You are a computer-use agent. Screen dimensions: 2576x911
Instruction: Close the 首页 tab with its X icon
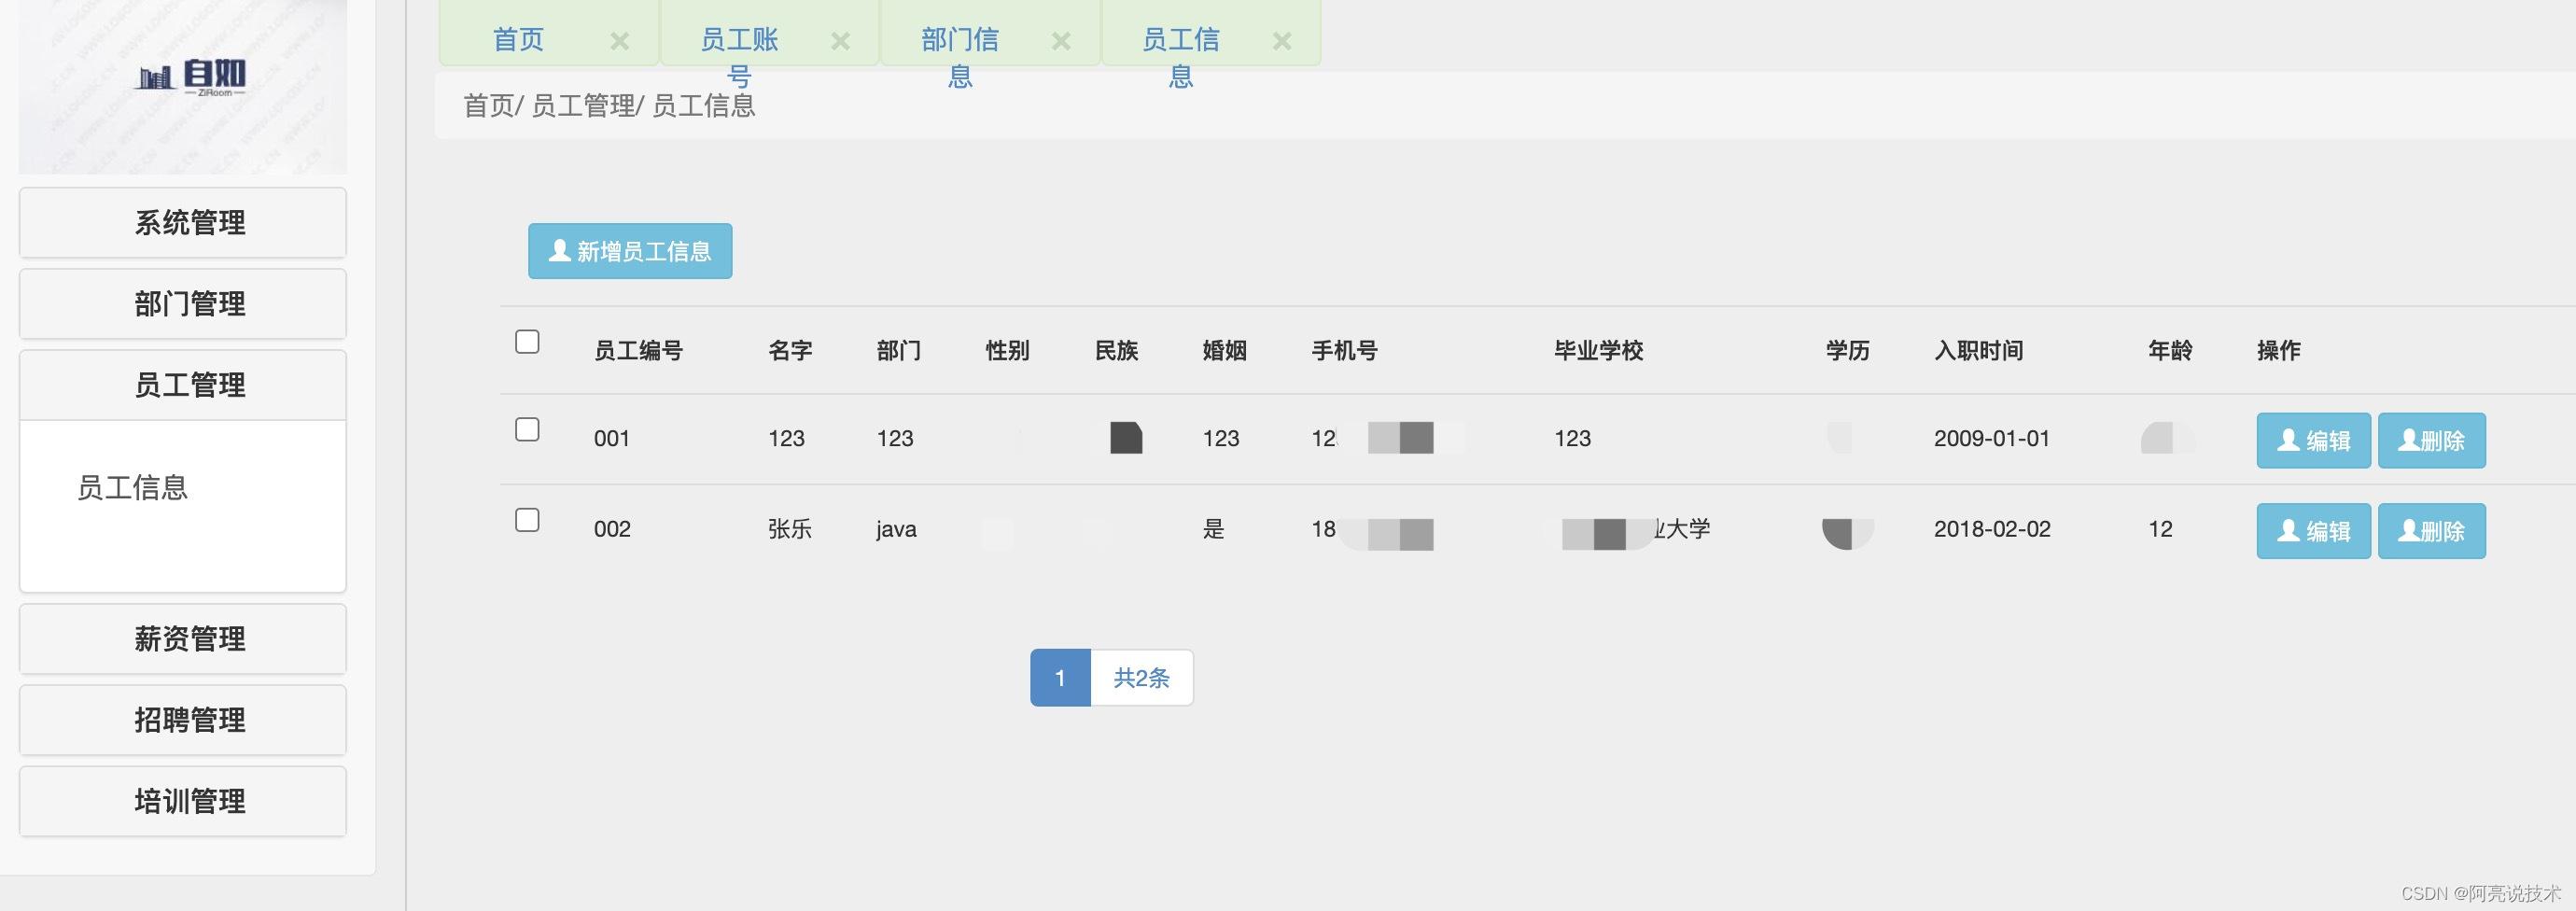tap(619, 41)
